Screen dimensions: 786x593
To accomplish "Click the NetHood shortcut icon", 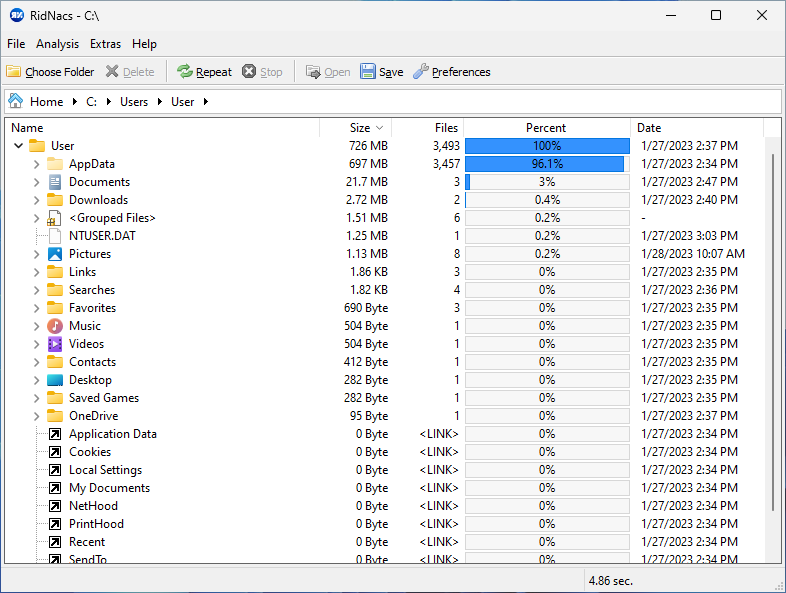I will tap(55, 506).
